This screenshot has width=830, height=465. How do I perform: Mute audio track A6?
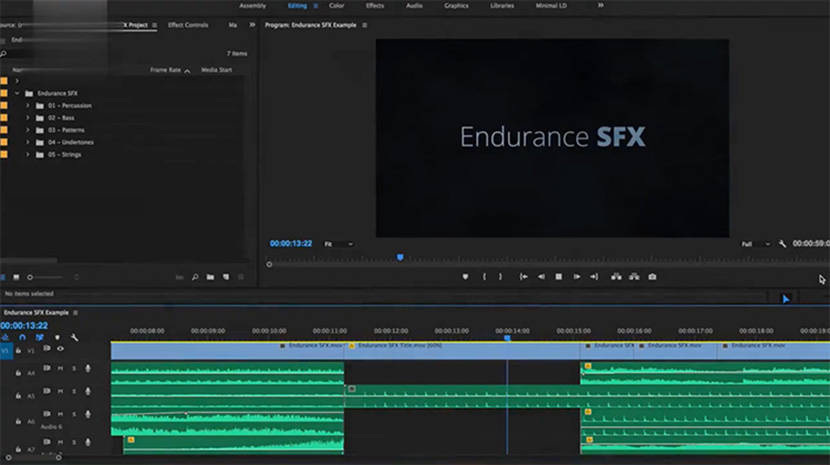pos(60,414)
